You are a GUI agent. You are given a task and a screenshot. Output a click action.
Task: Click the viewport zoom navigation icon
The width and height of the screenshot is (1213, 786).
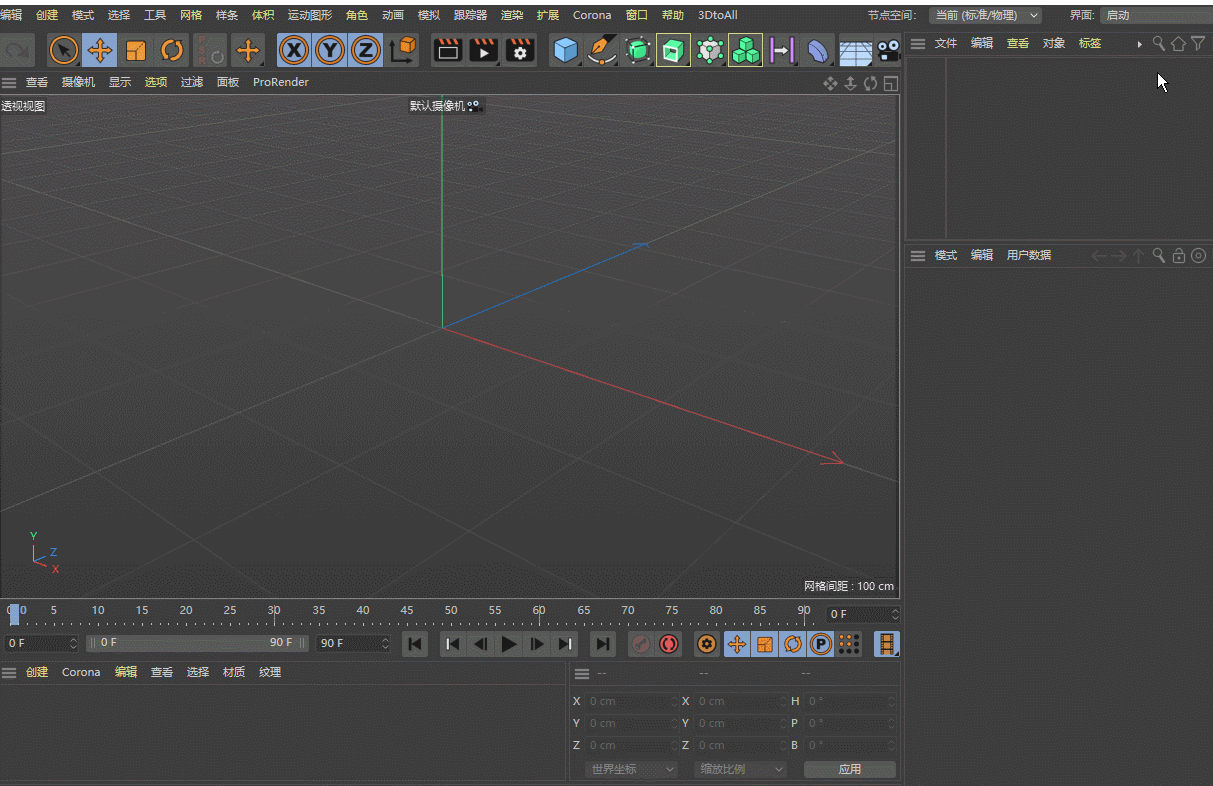click(851, 83)
